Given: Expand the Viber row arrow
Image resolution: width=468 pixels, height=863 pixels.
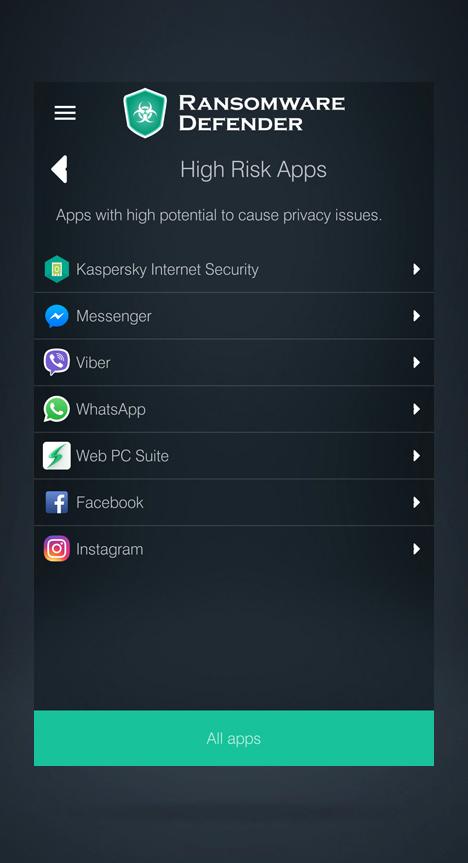Looking at the screenshot, I should click(x=417, y=362).
